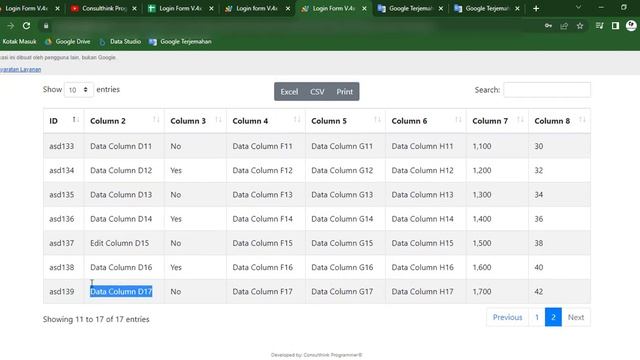This screenshot has width=640, height=360.
Task: Sort by Column 3 arrows
Action: coord(218,120)
